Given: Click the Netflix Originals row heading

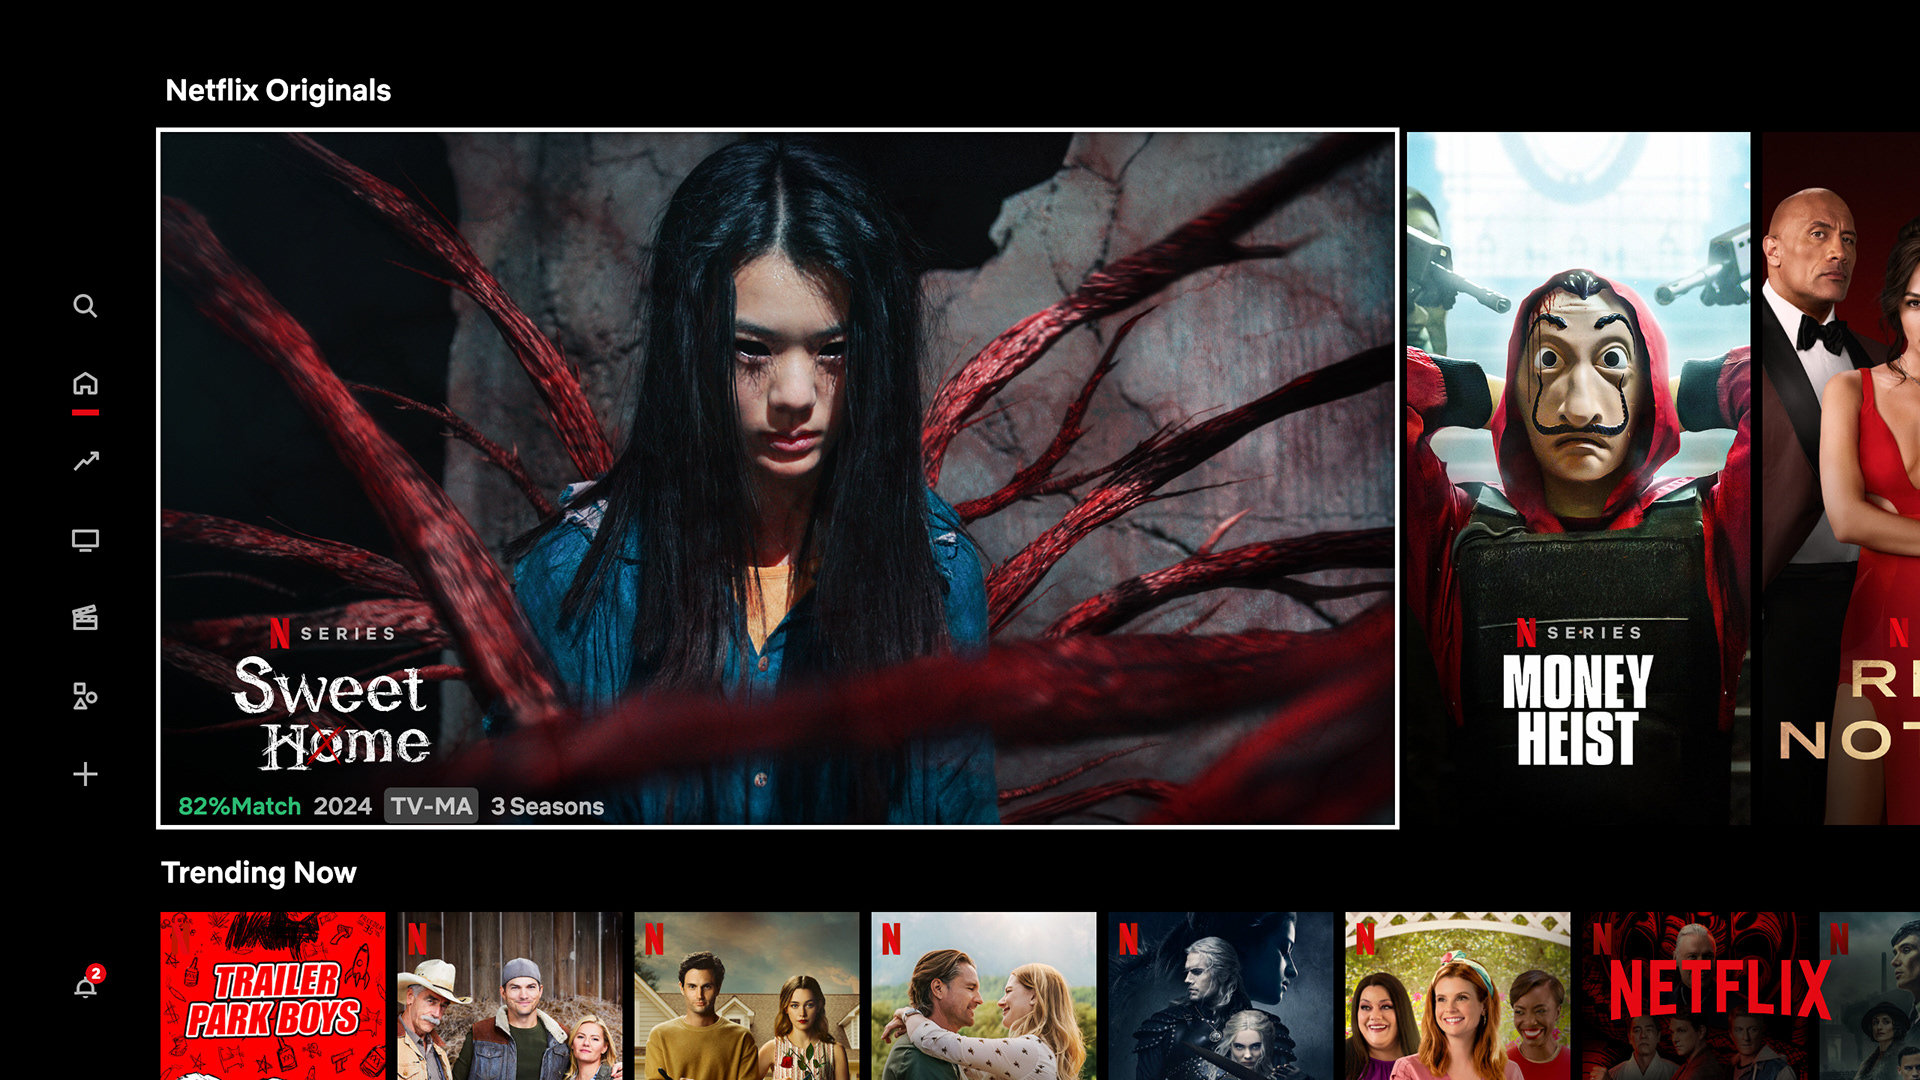Looking at the screenshot, I should [x=278, y=90].
